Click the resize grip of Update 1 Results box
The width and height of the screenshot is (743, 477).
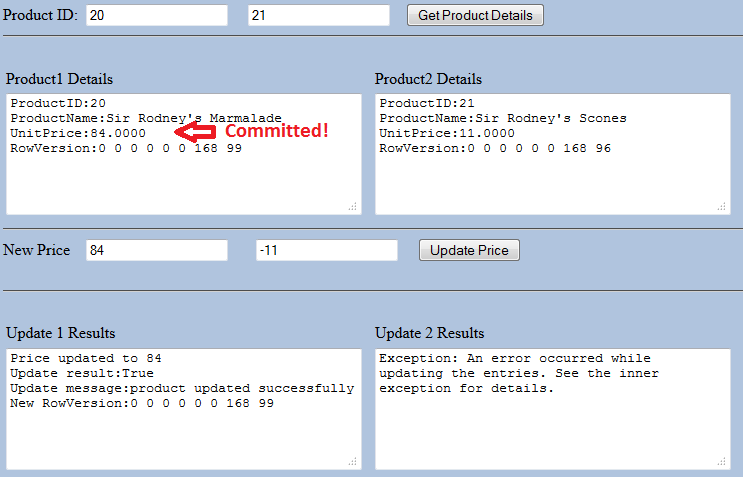pos(352,460)
